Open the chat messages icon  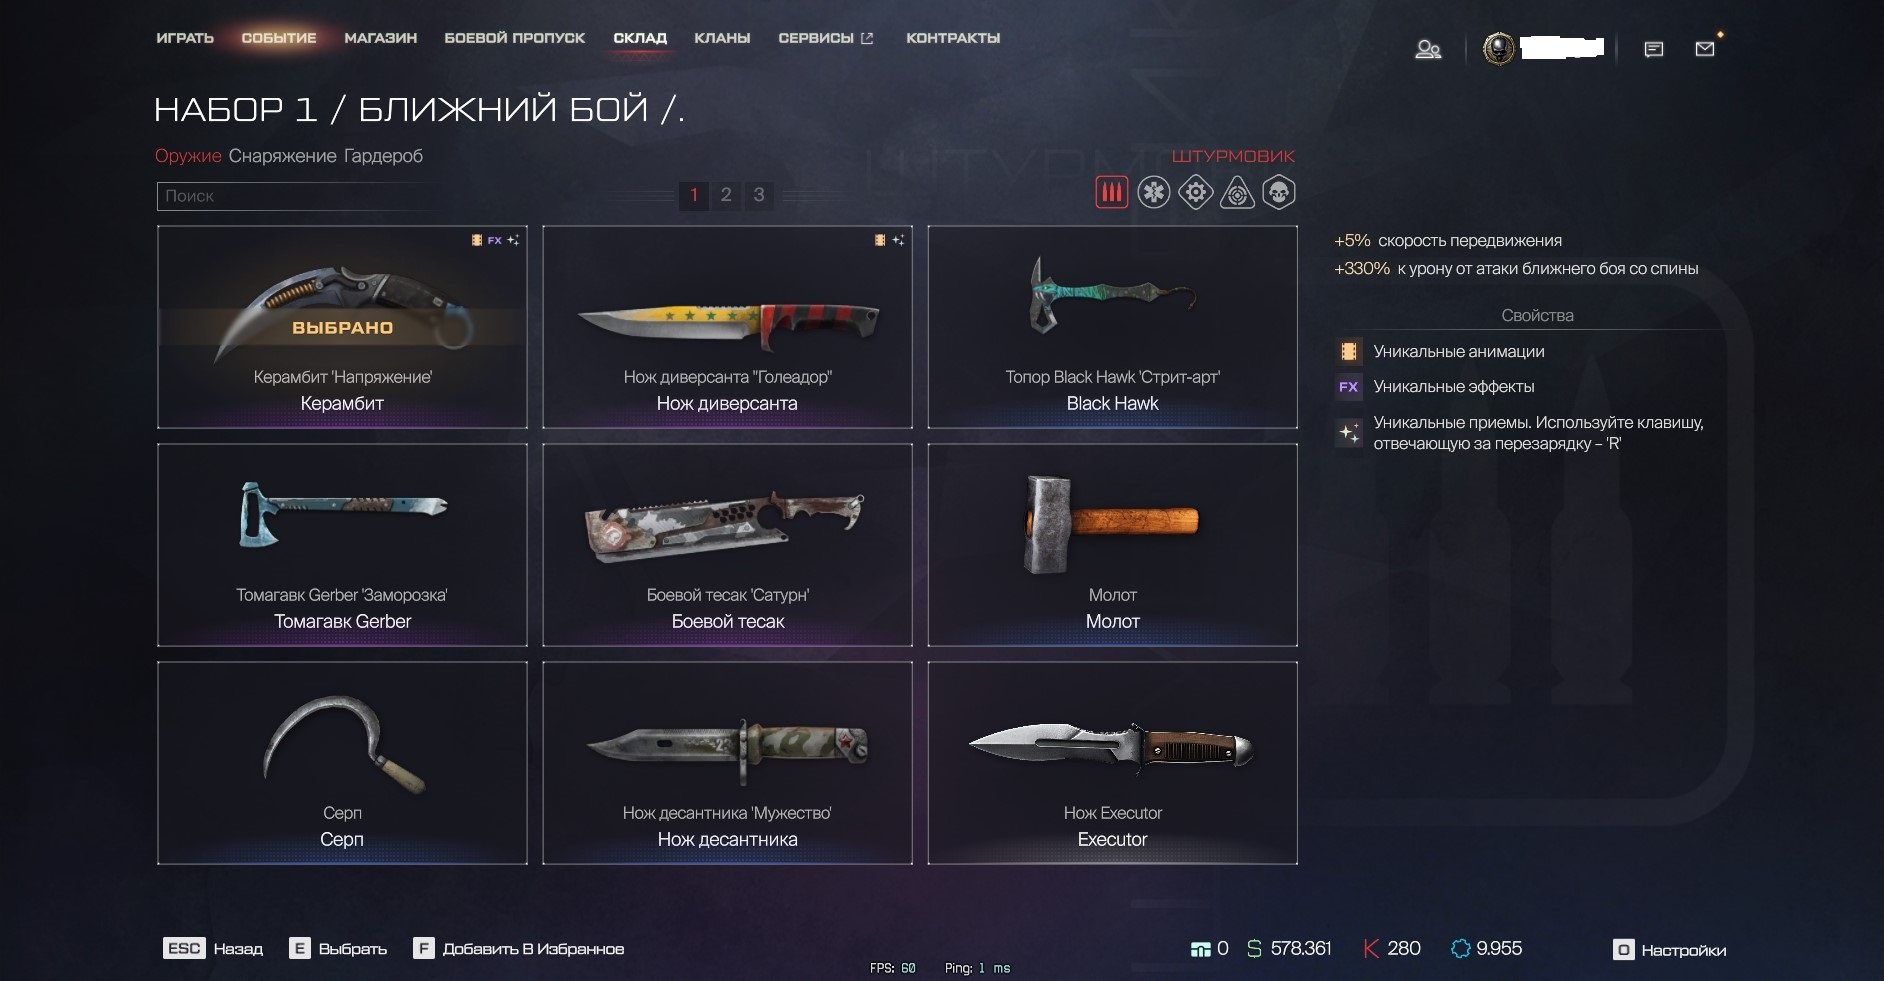(x=1654, y=49)
